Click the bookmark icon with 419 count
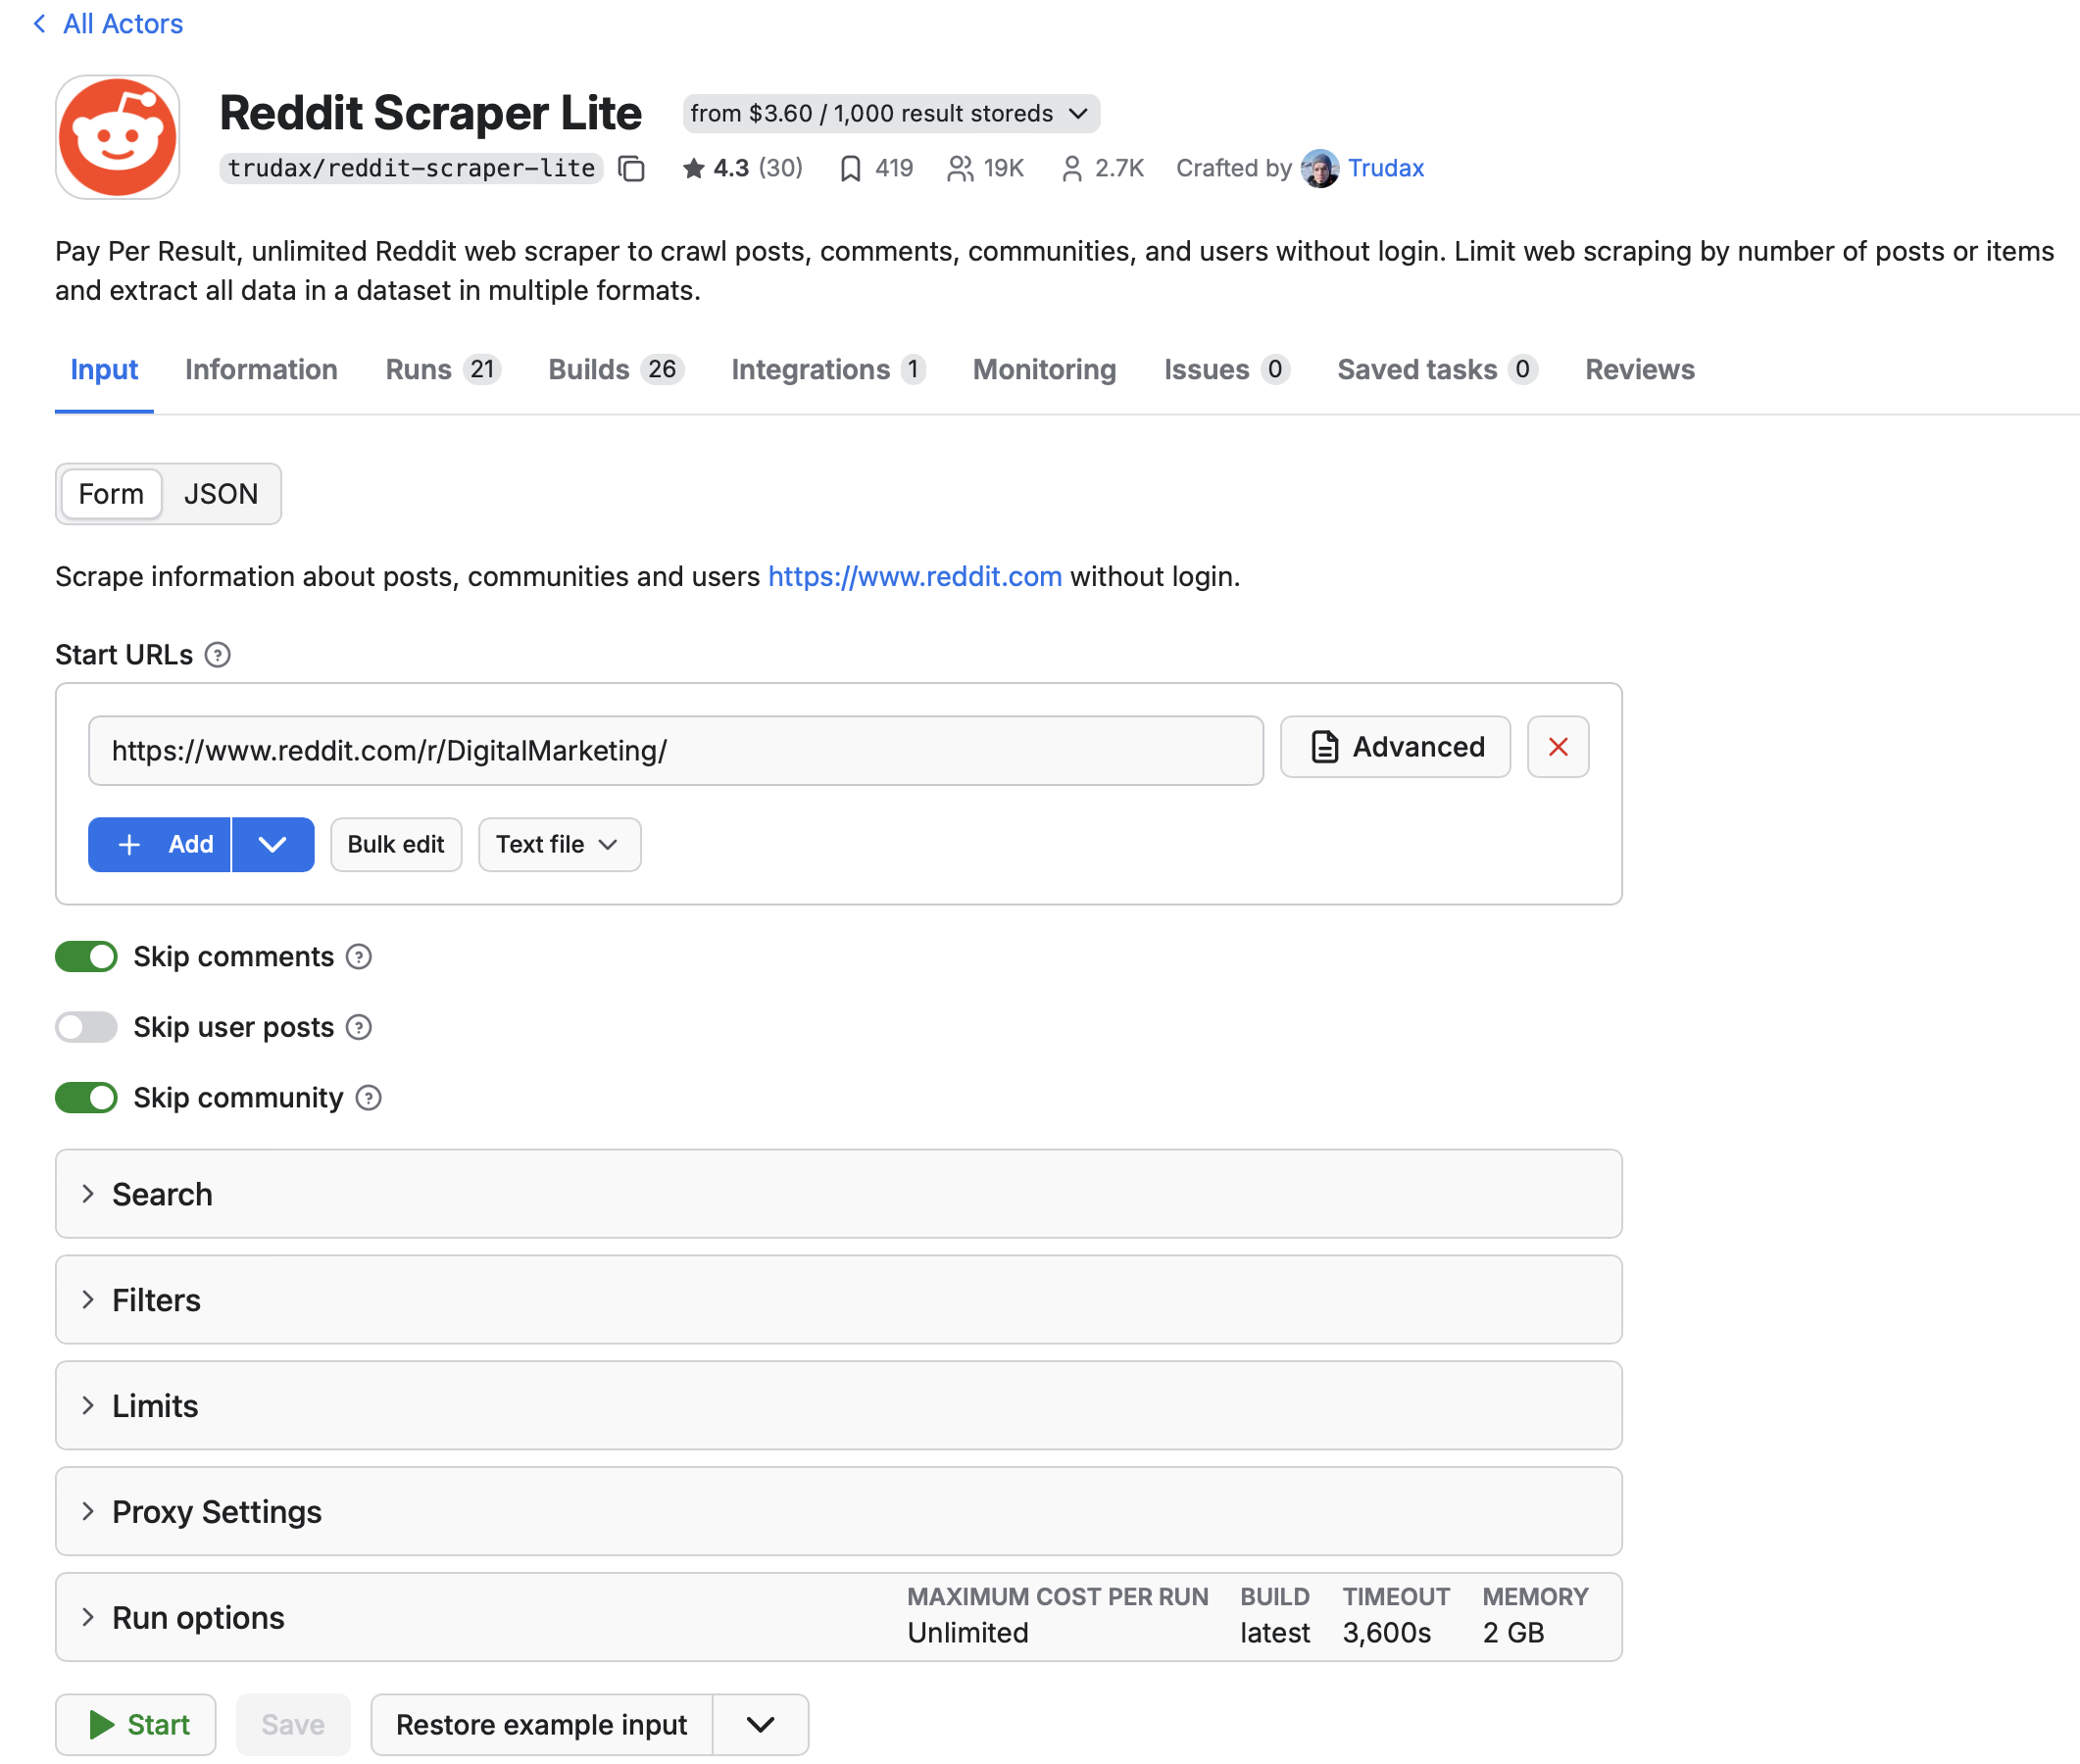This screenshot has width=2080, height=1764. 850,169
